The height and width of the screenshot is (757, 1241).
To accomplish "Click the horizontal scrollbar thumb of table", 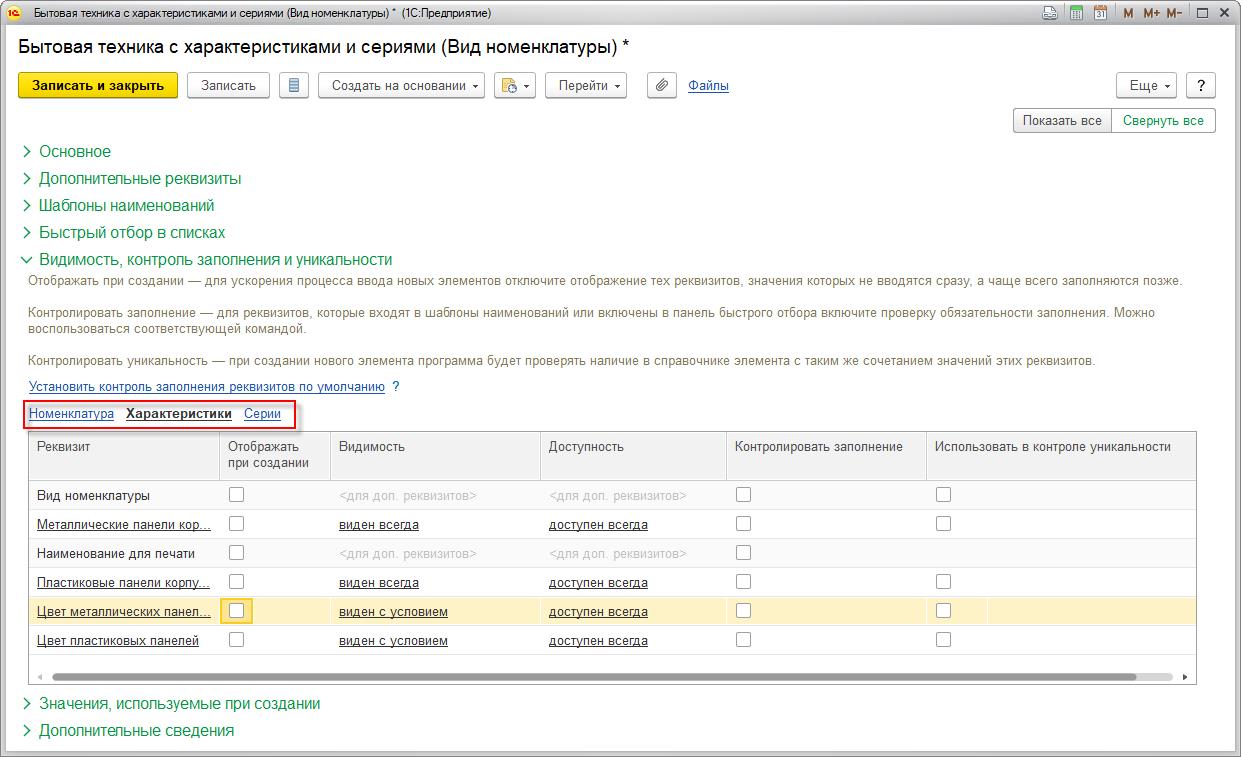I will tap(594, 677).
